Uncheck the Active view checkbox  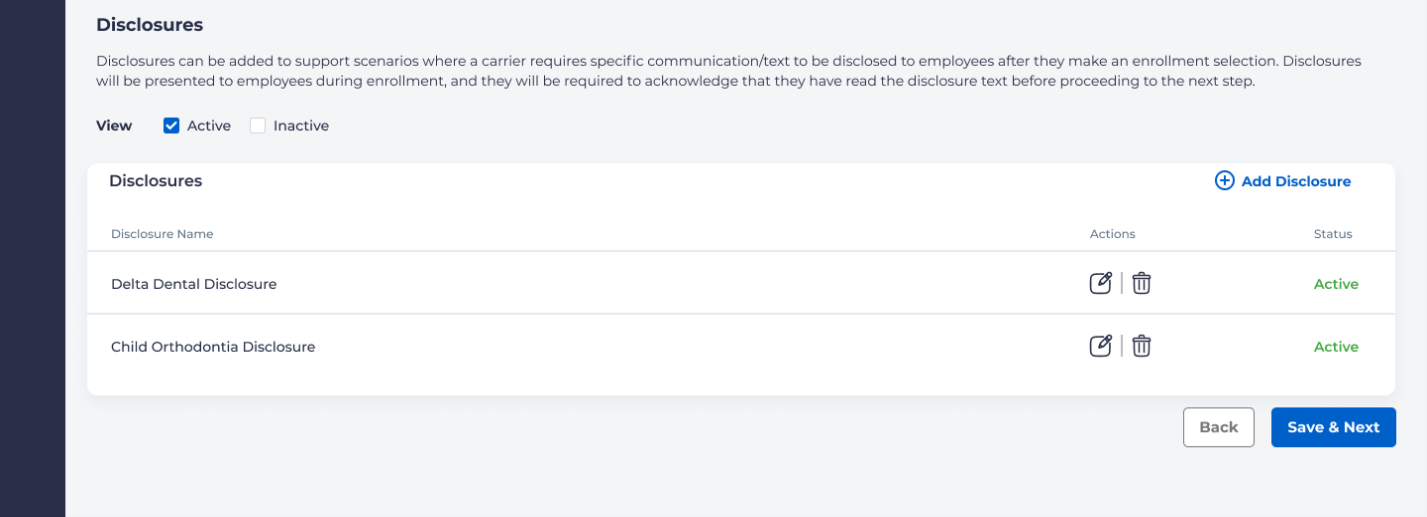[x=171, y=126]
